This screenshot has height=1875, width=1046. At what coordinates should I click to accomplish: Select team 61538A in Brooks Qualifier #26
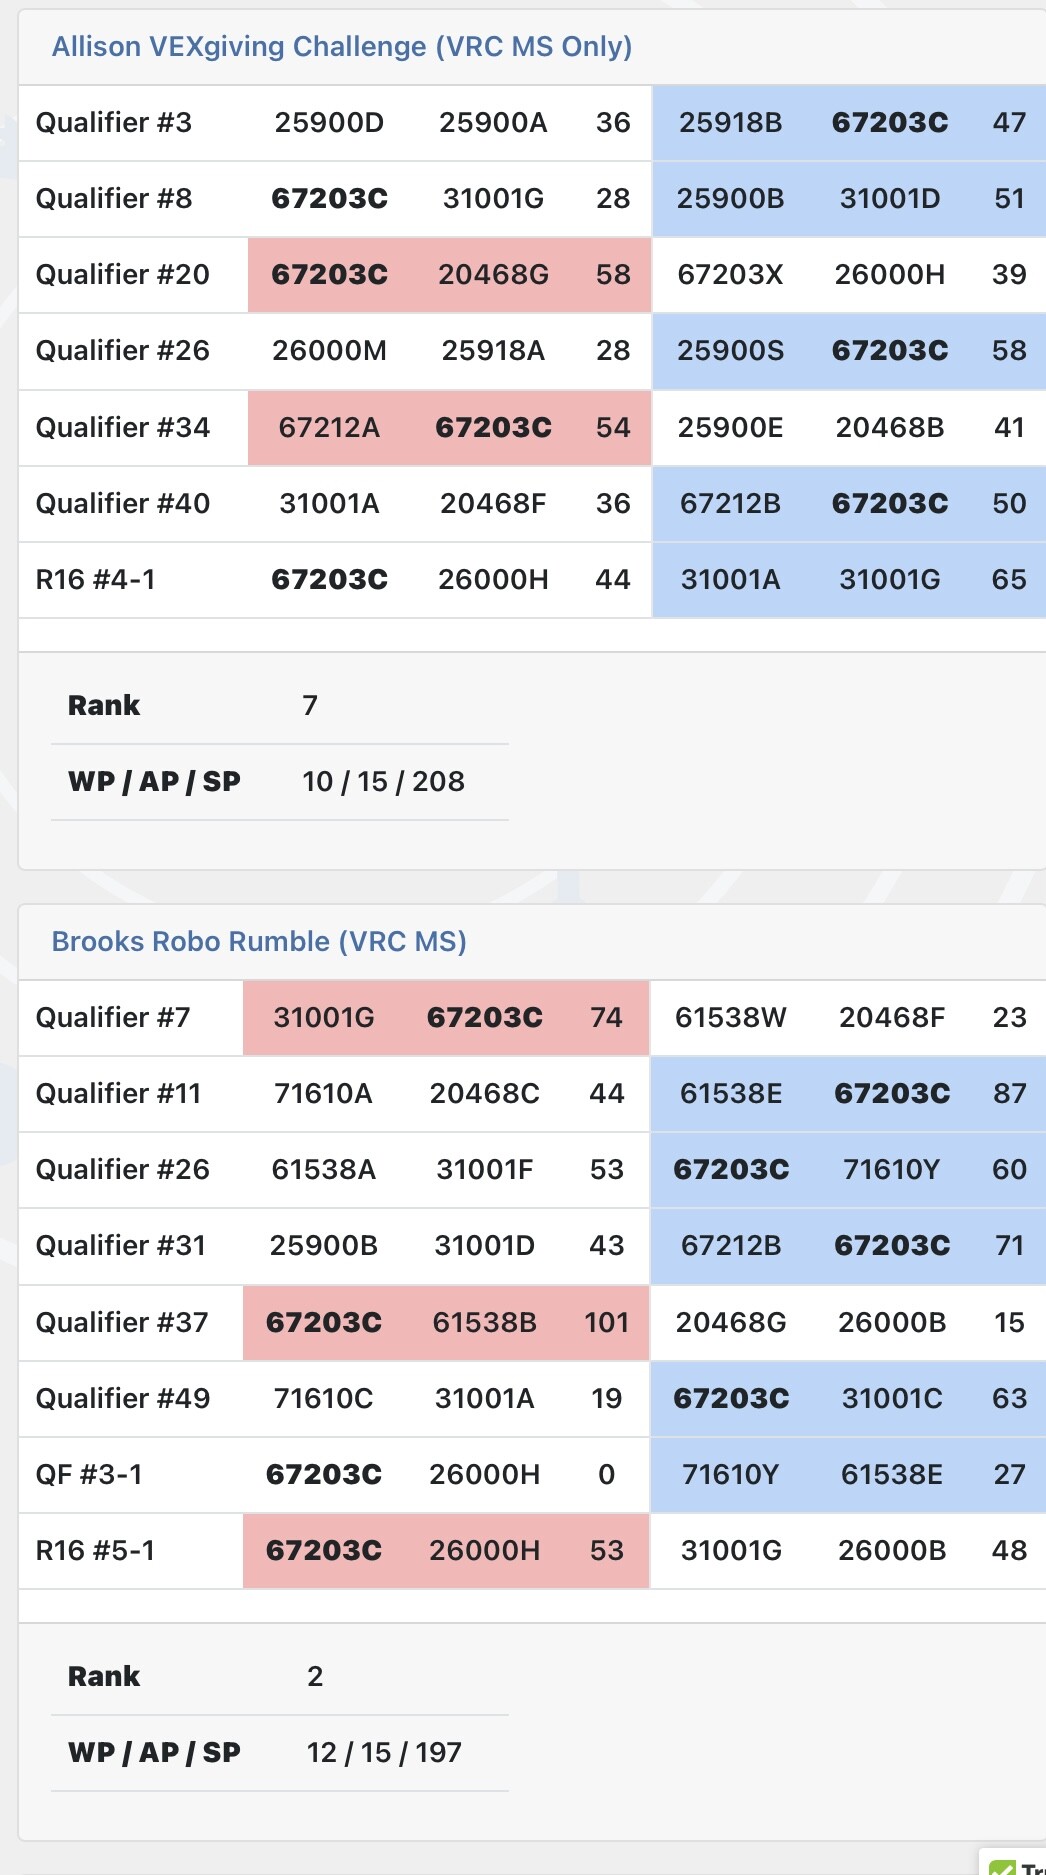[x=323, y=1170]
